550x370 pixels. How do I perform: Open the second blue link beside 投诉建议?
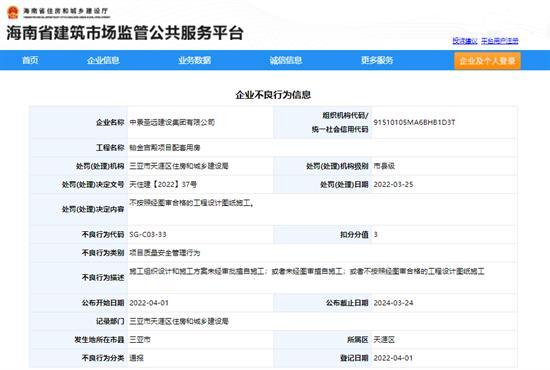pyautogui.click(x=499, y=41)
